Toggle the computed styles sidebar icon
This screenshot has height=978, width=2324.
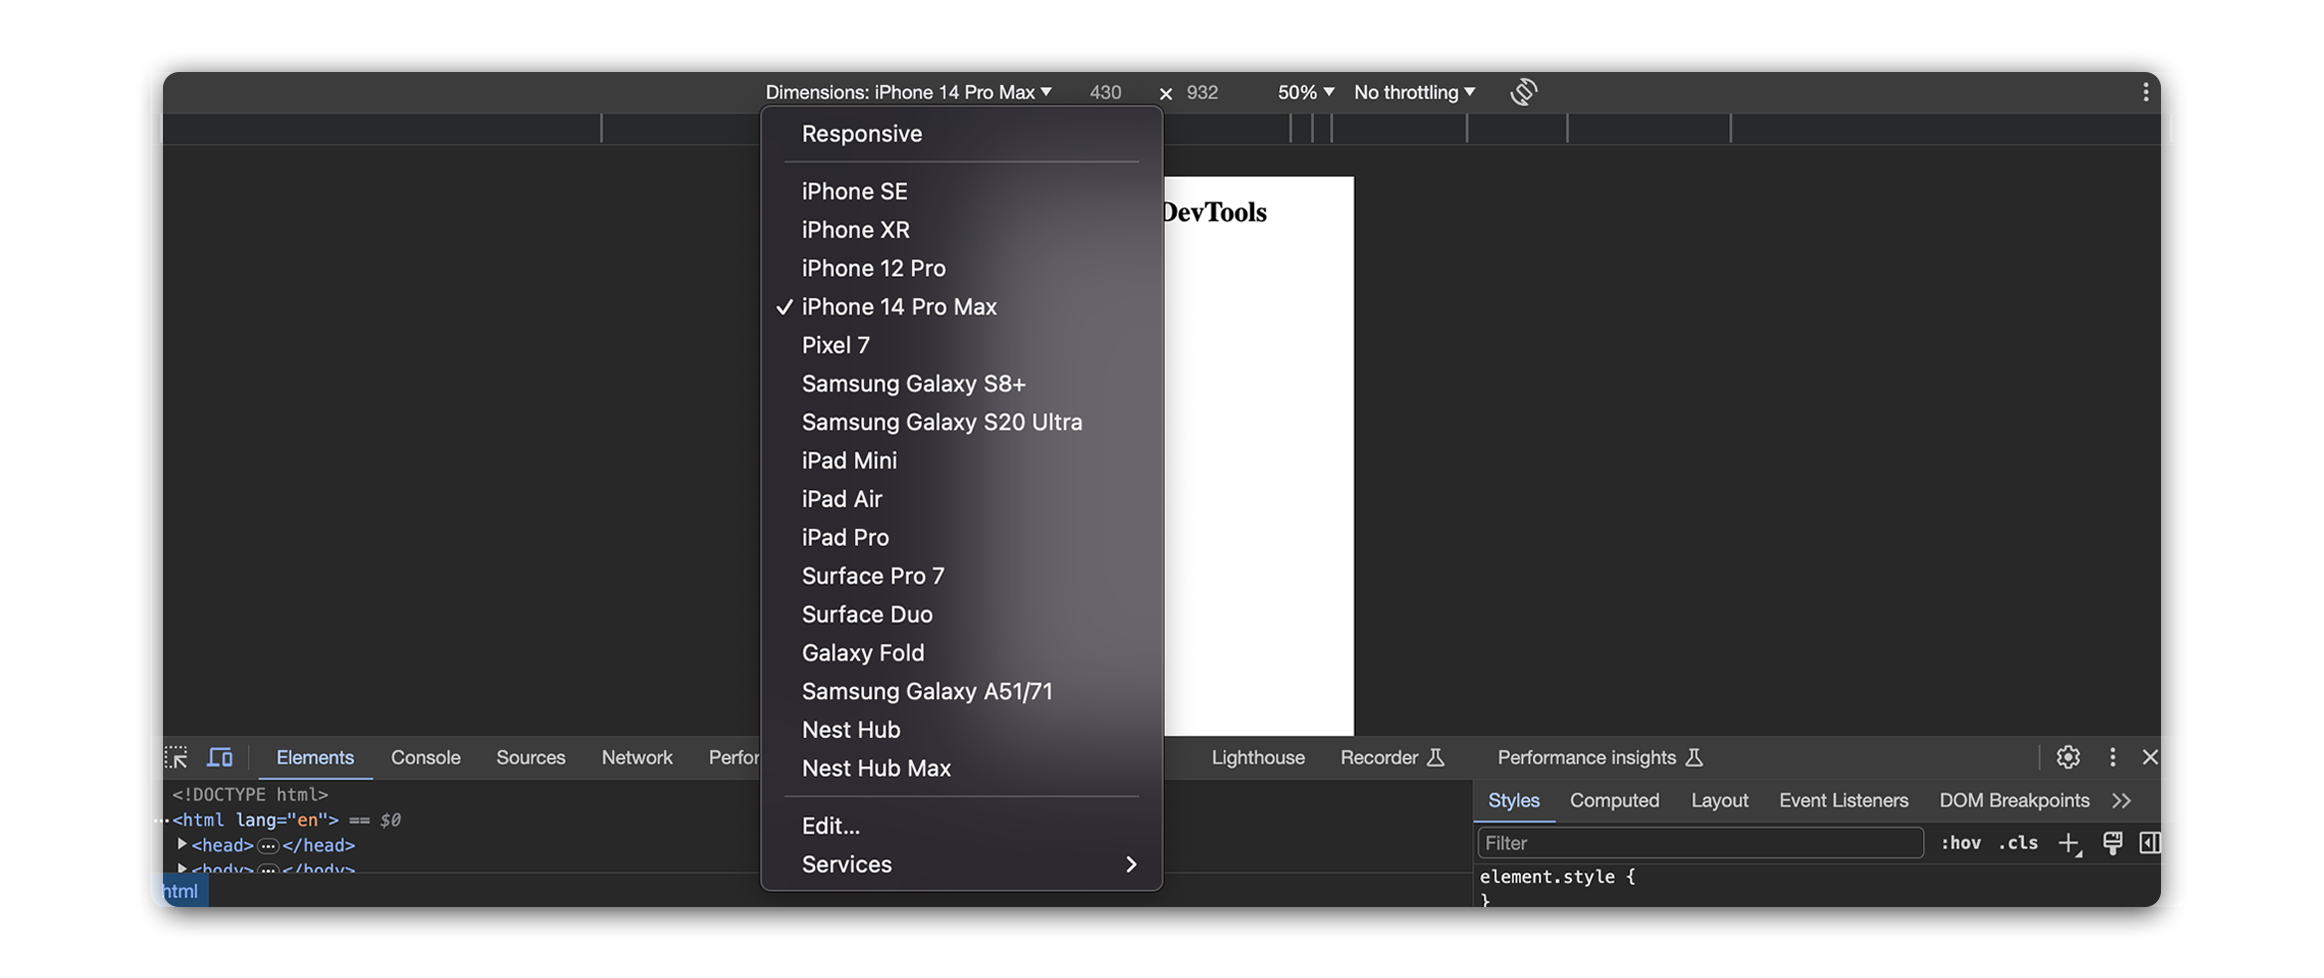2150,843
